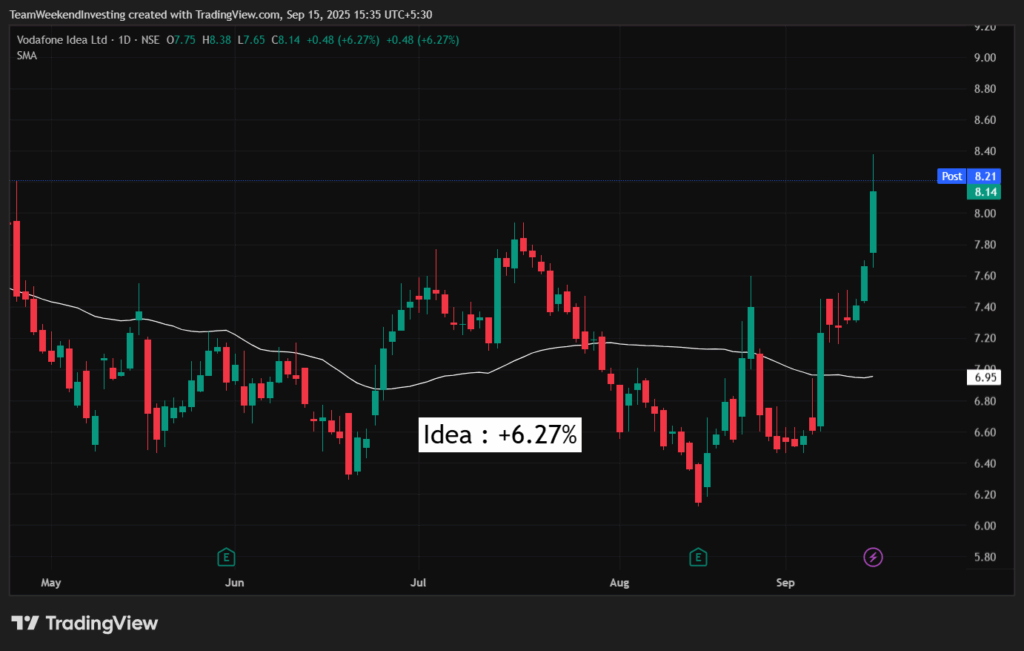Click the 8.40 price axis label
This screenshot has width=1024, height=651.
[x=985, y=151]
